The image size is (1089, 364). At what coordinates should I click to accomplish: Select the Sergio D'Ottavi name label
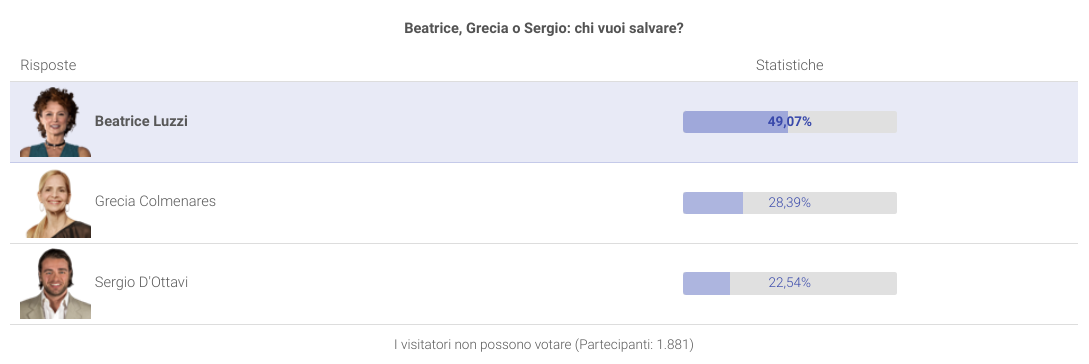(141, 283)
